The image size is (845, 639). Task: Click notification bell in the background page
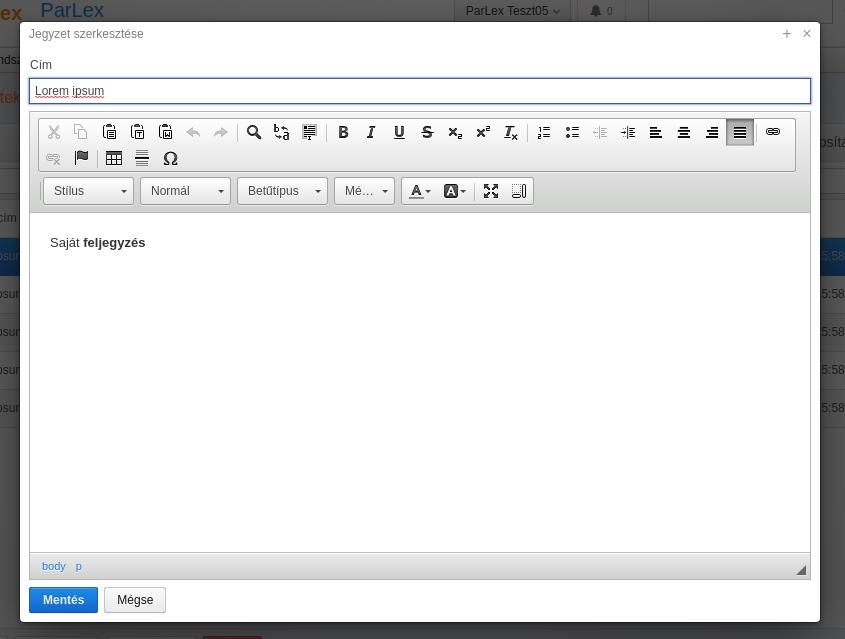click(601, 11)
